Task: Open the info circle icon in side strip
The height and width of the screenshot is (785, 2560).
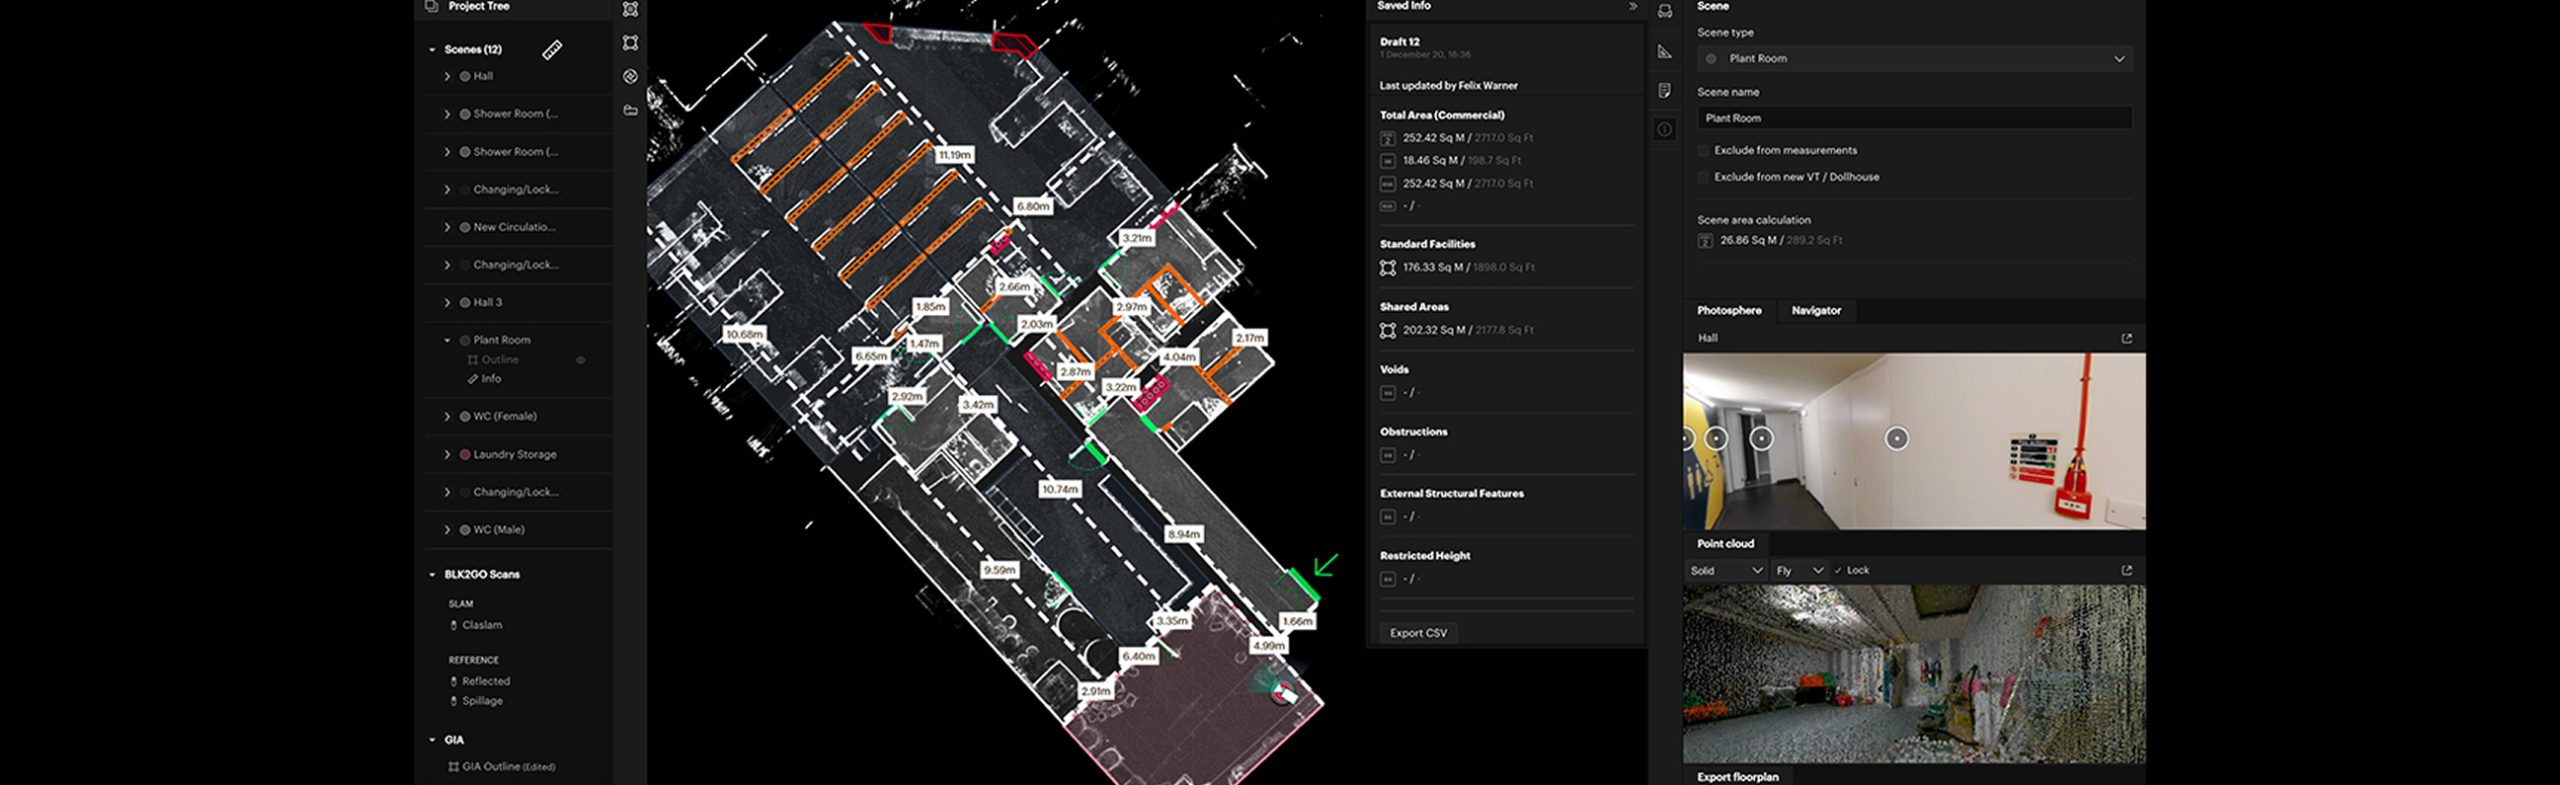Action: [1664, 129]
